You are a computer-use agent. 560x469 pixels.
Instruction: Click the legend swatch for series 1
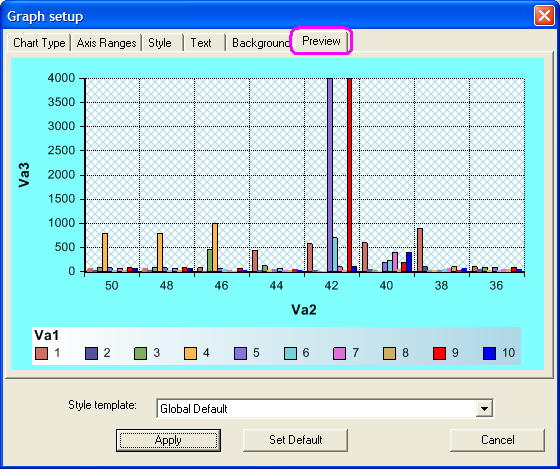click(x=41, y=353)
